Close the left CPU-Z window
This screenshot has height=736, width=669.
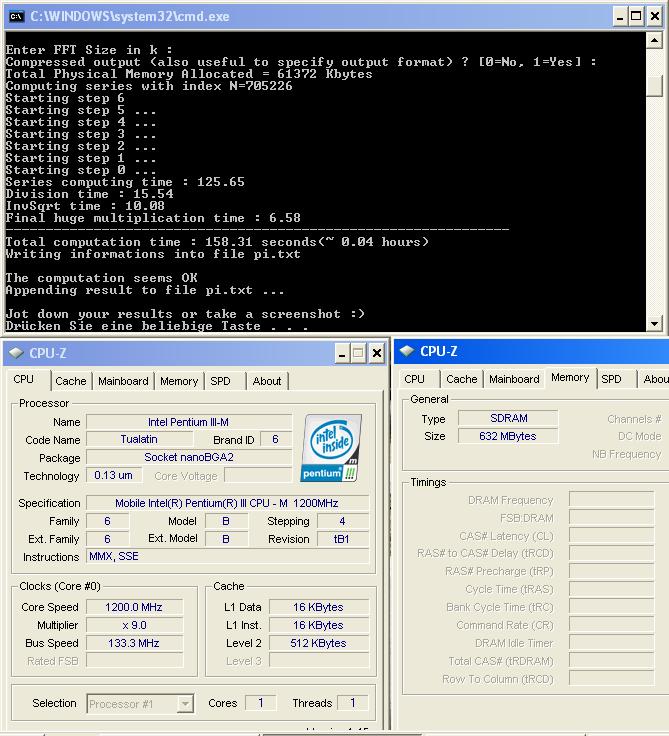point(377,353)
